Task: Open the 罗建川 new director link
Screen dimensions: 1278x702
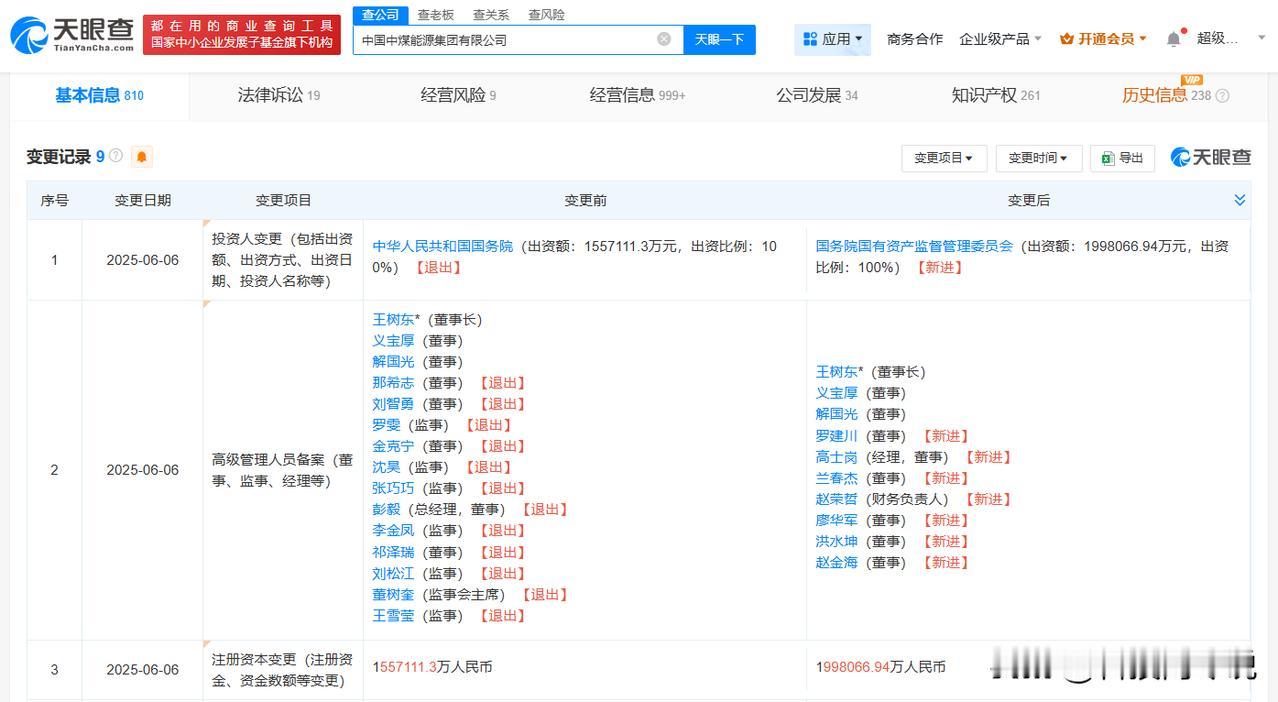Action: (836, 436)
